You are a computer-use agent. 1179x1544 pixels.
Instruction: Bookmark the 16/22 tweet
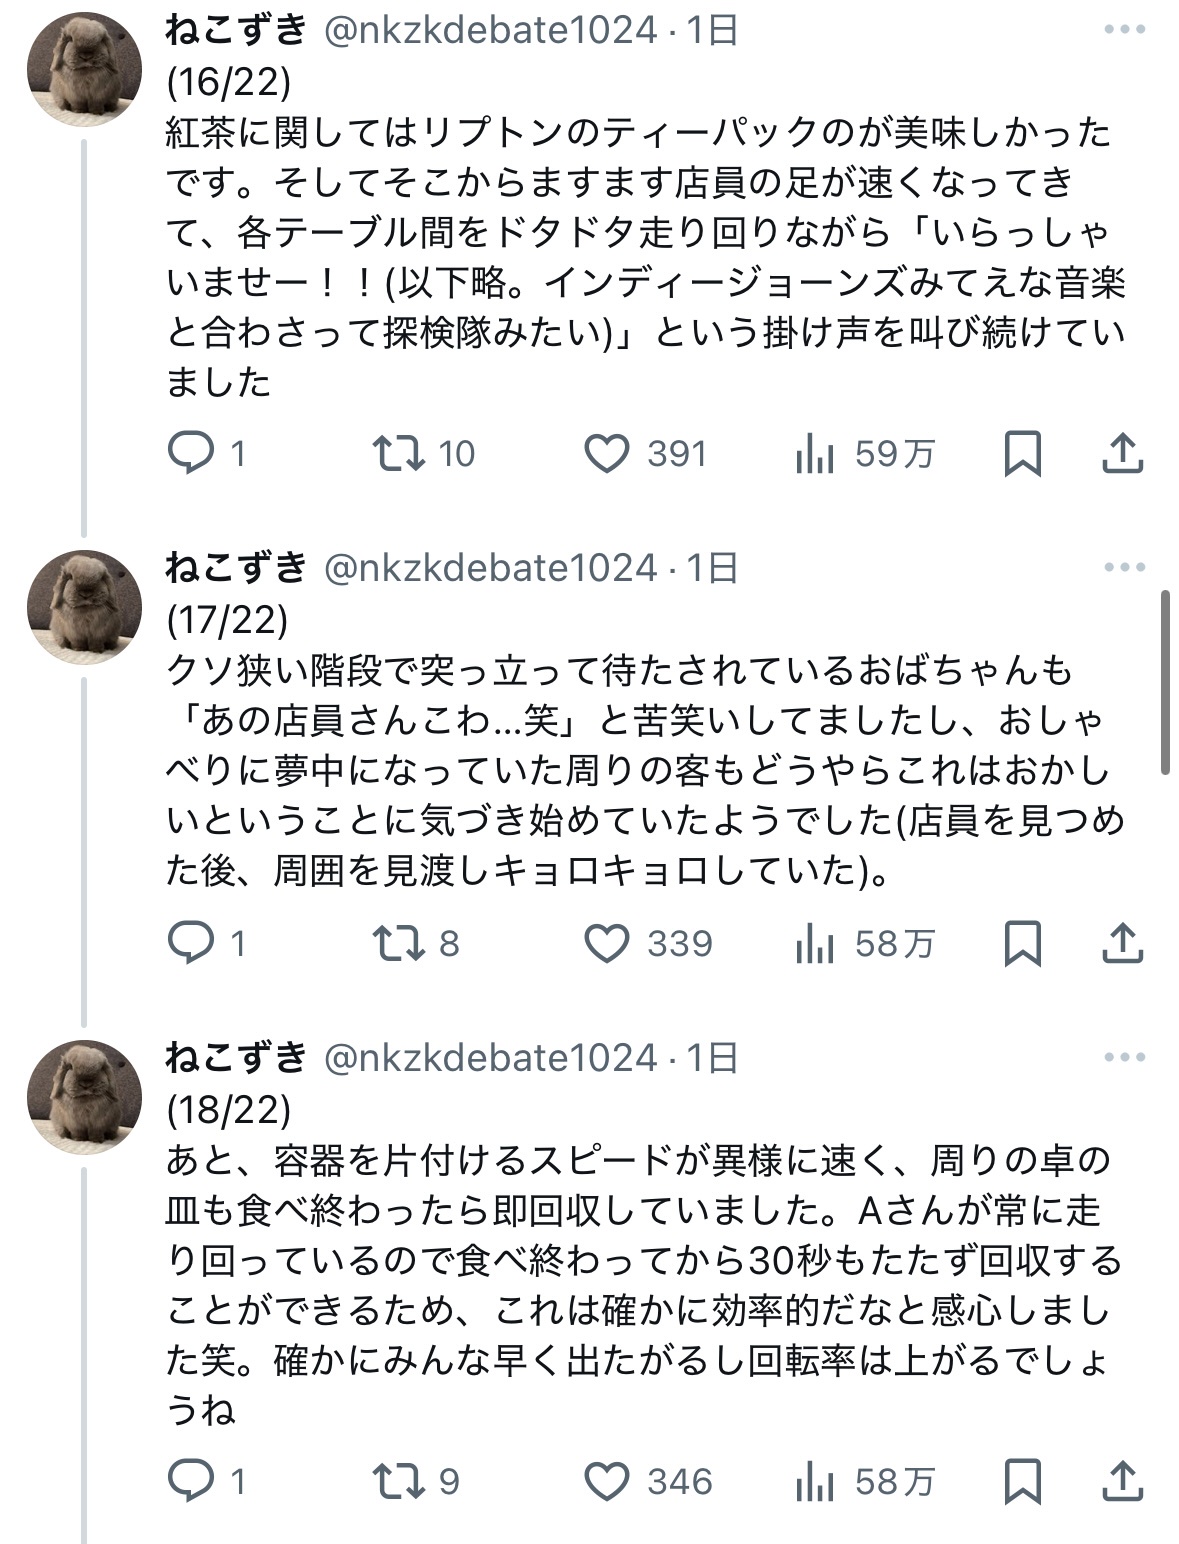coord(1023,453)
